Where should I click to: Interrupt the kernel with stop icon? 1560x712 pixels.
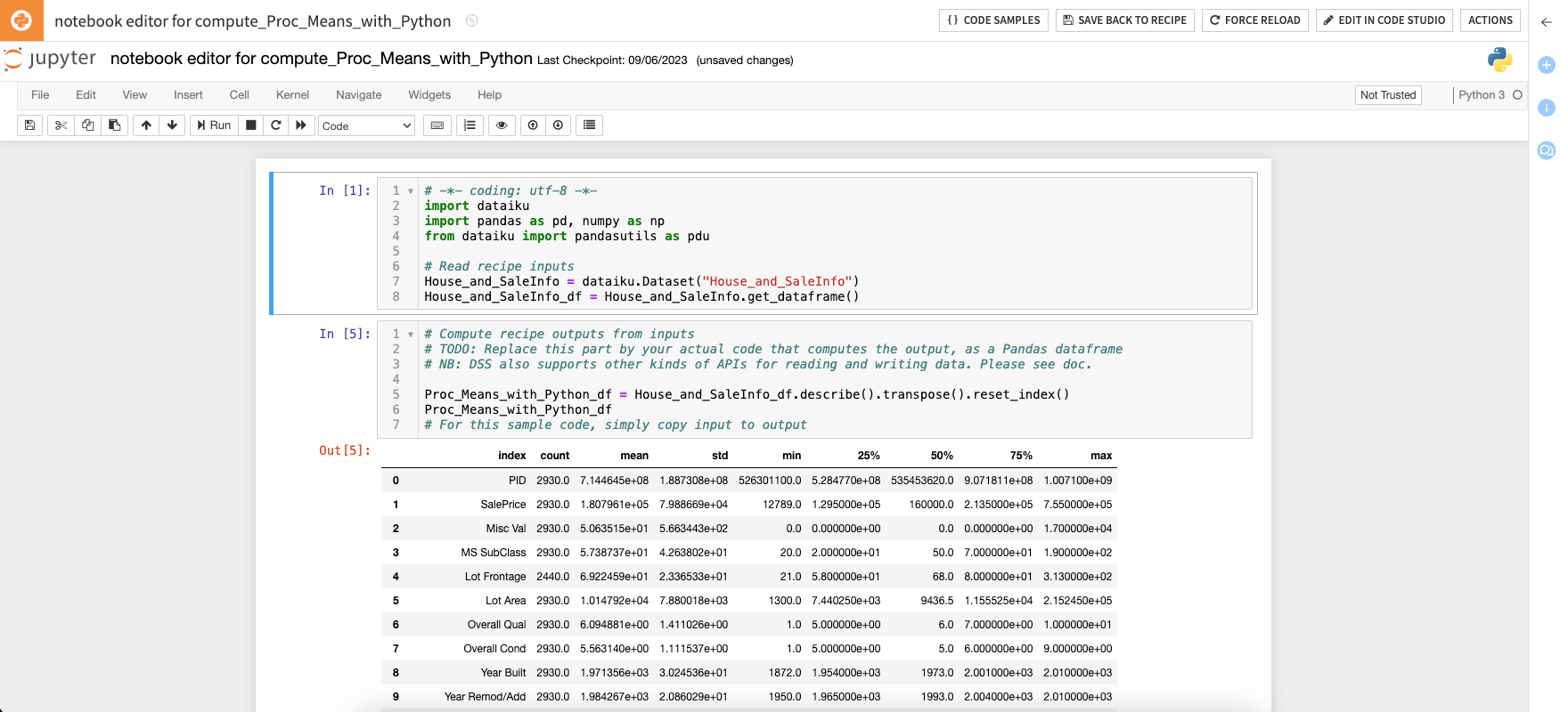click(251, 125)
